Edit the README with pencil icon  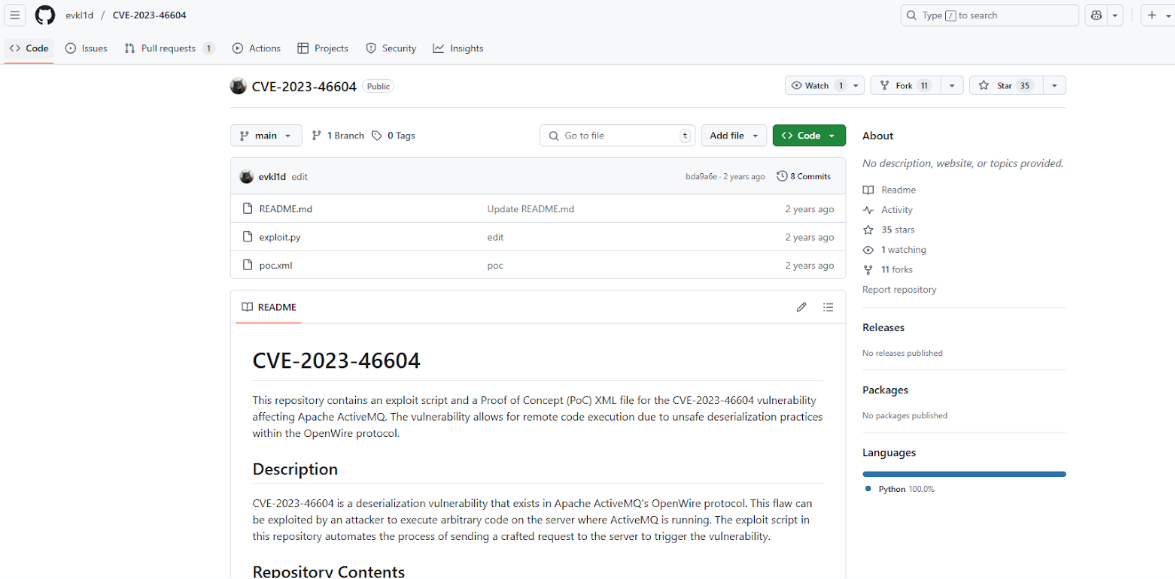tap(802, 307)
